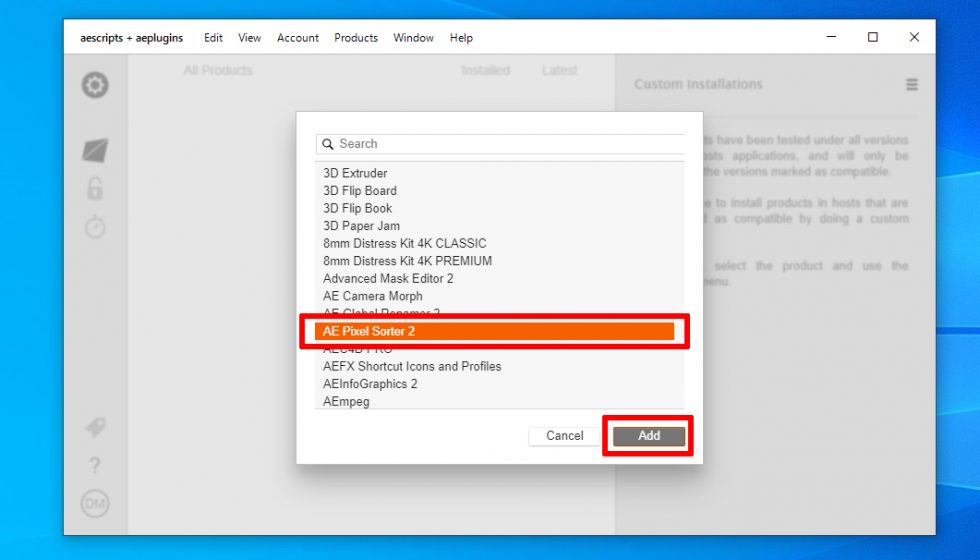Maximize the aescripts + aeplugins window
The width and height of the screenshot is (980, 560).
tap(872, 37)
